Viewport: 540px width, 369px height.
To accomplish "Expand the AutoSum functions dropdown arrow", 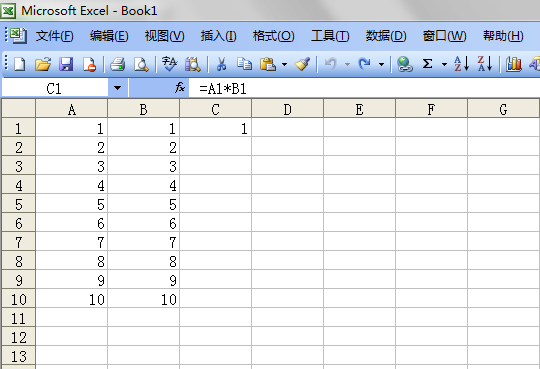I will (x=444, y=64).
